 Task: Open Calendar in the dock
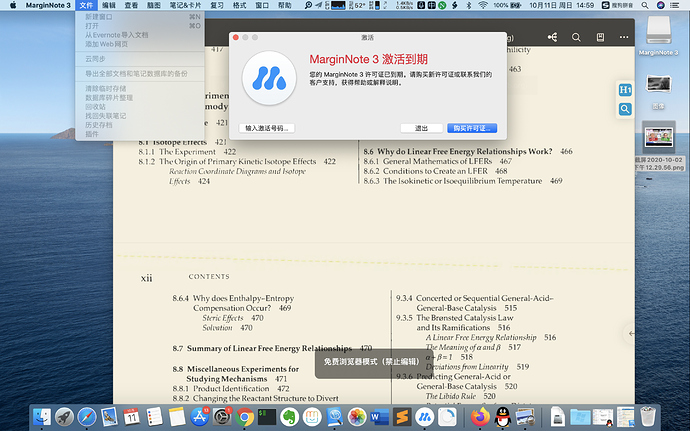point(132,416)
